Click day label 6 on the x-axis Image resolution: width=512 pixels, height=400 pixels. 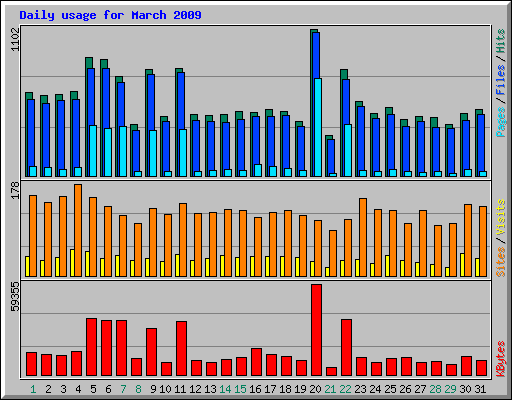pyautogui.click(x=108, y=389)
